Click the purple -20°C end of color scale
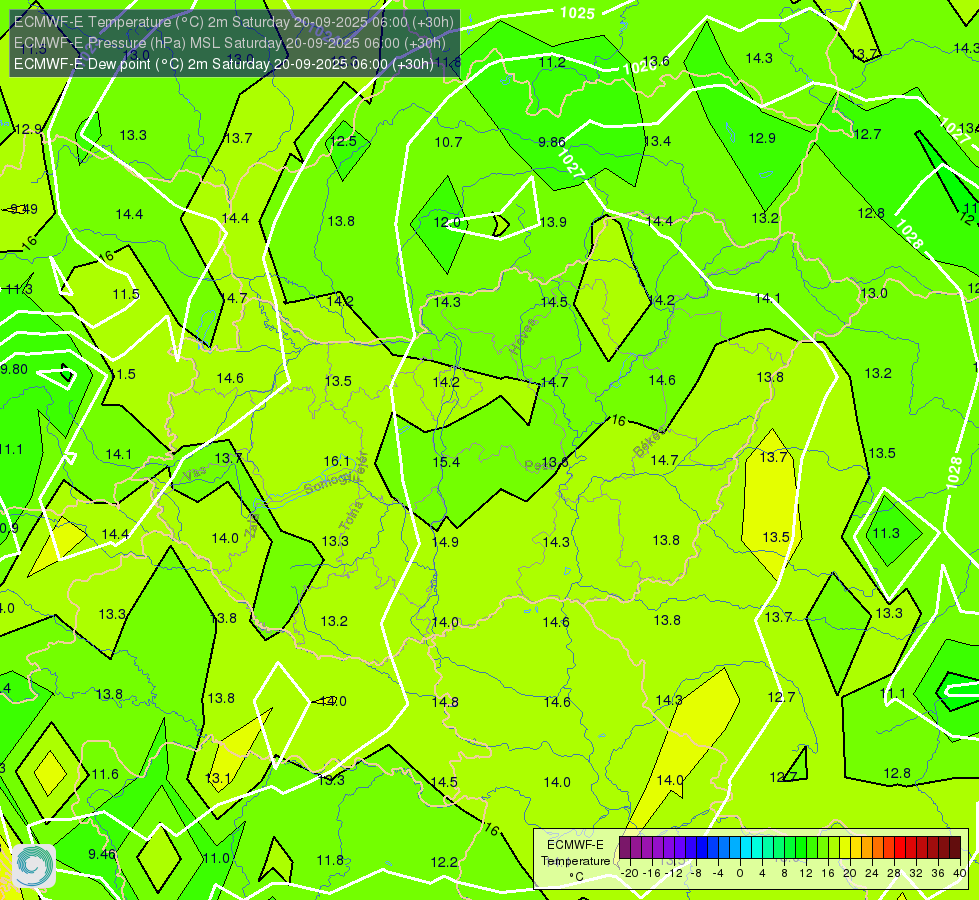The width and height of the screenshot is (979, 900). (625, 848)
